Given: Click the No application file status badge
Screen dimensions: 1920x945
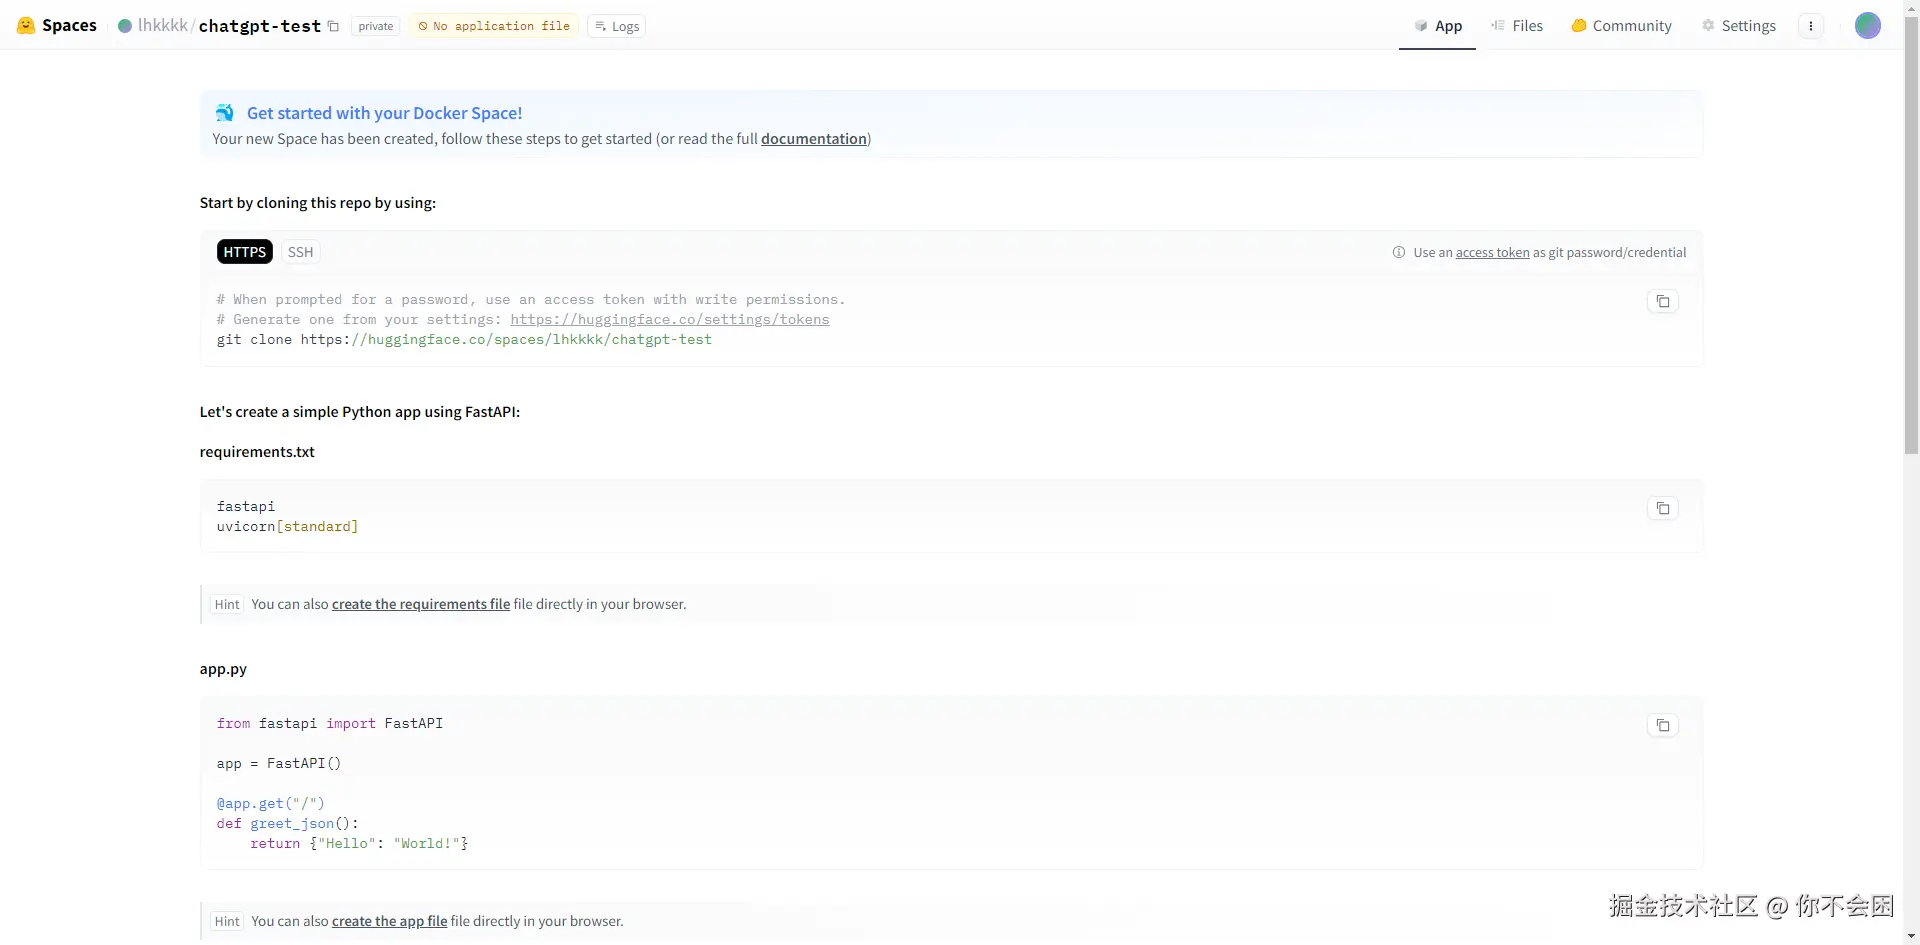Looking at the screenshot, I should pyautogui.click(x=494, y=26).
